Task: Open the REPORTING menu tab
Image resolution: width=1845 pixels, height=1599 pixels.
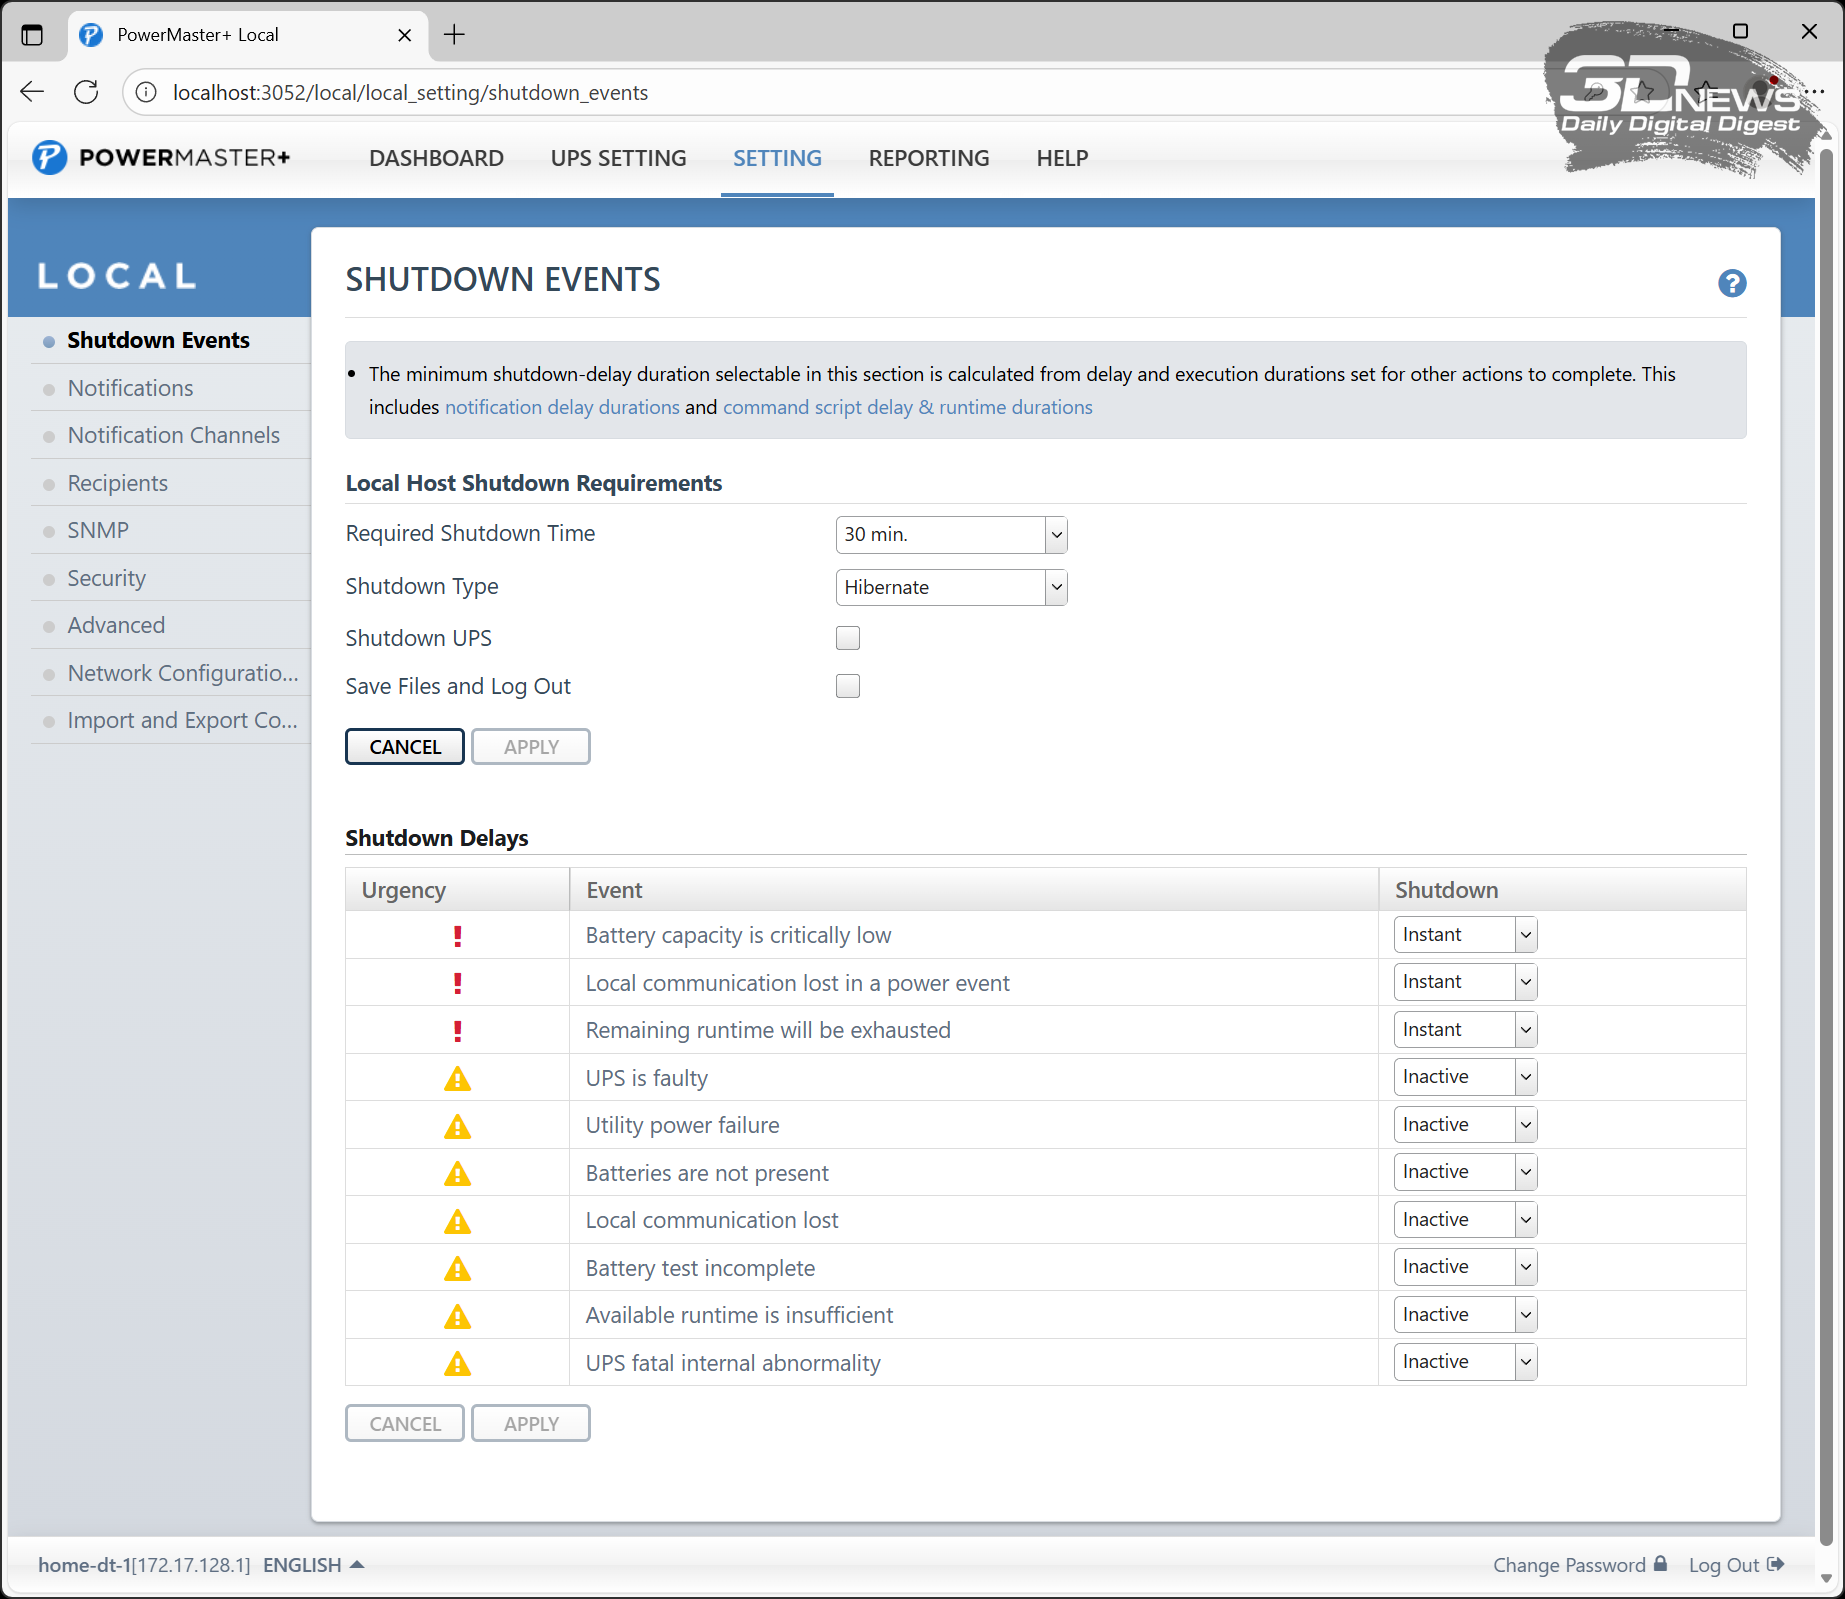Action: point(928,158)
